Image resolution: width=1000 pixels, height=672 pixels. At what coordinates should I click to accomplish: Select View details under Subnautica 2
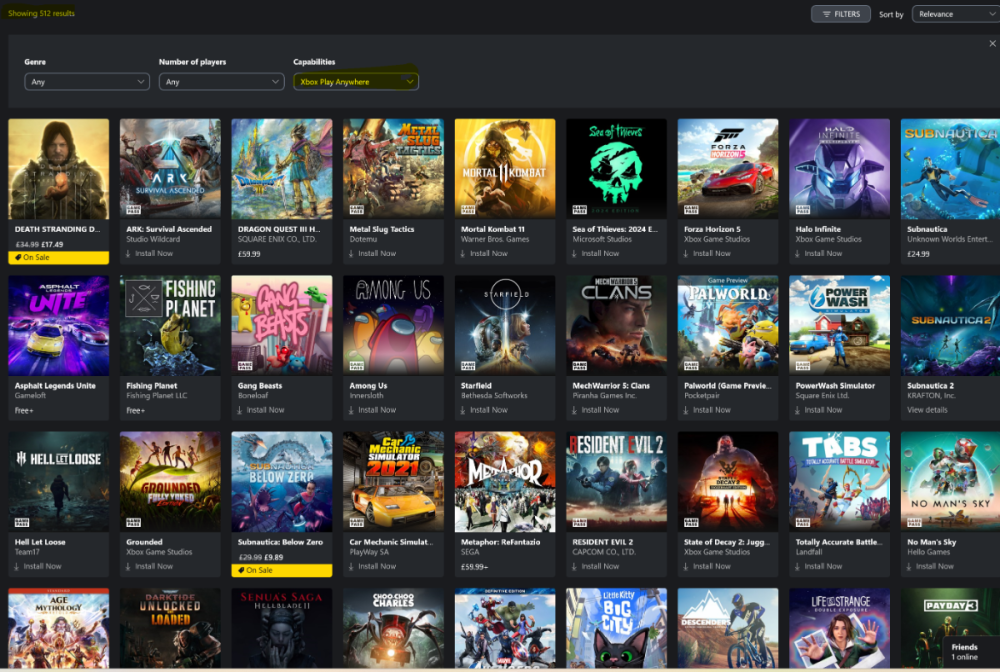pos(927,410)
